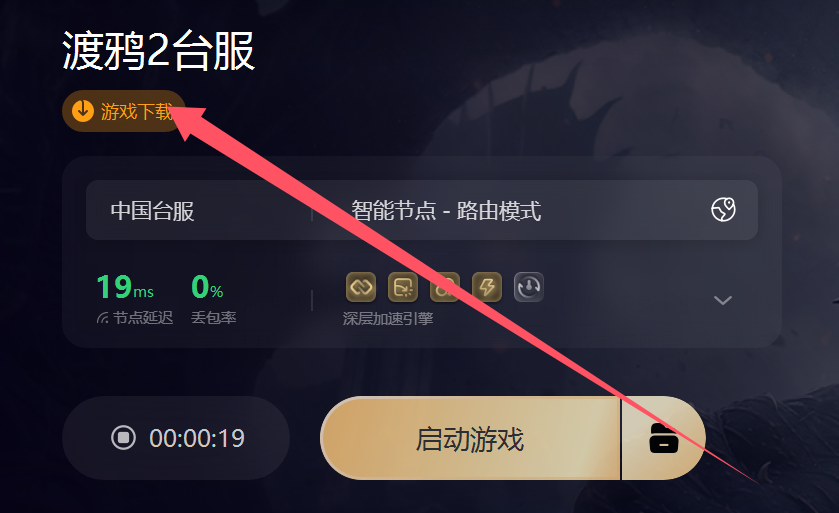
Task: Launch the game with the 启动游戏 button
Action: point(470,438)
